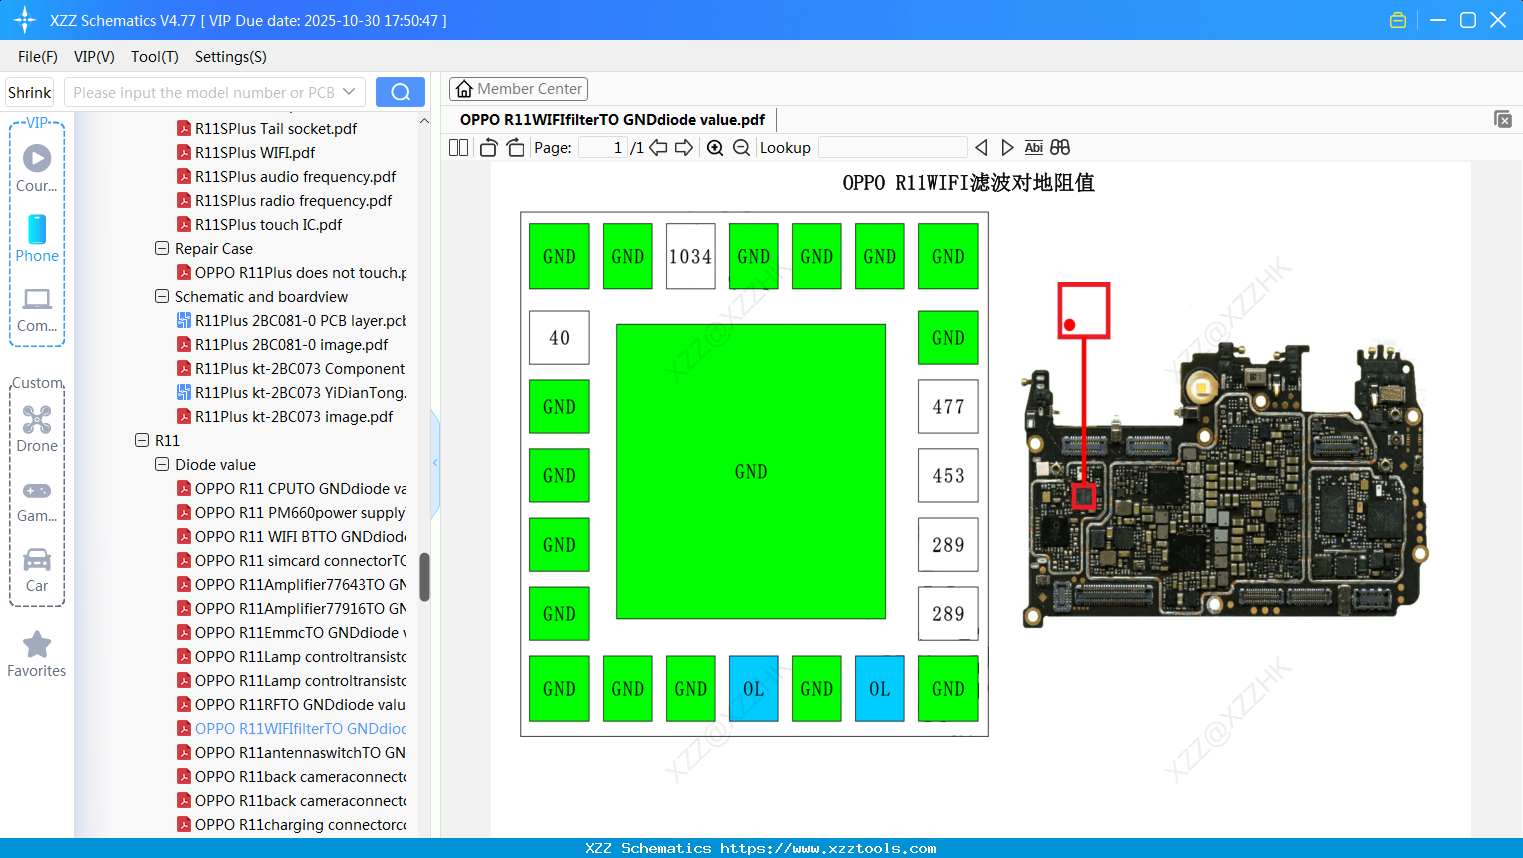Open OPPO R11charging connector file
1523x858 pixels.
point(300,824)
